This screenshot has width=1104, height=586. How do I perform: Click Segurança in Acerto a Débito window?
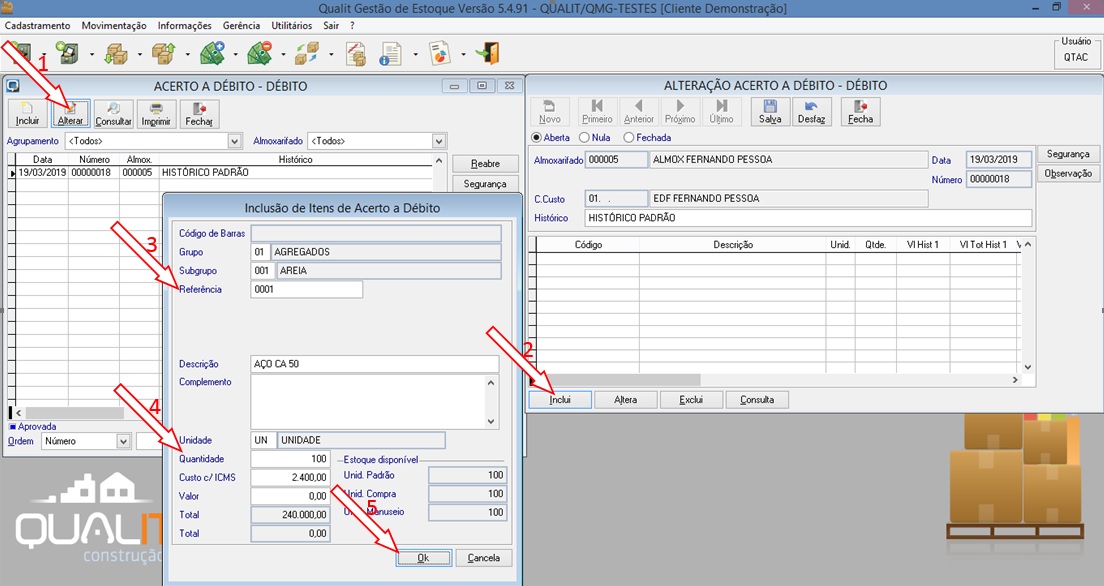tap(485, 184)
